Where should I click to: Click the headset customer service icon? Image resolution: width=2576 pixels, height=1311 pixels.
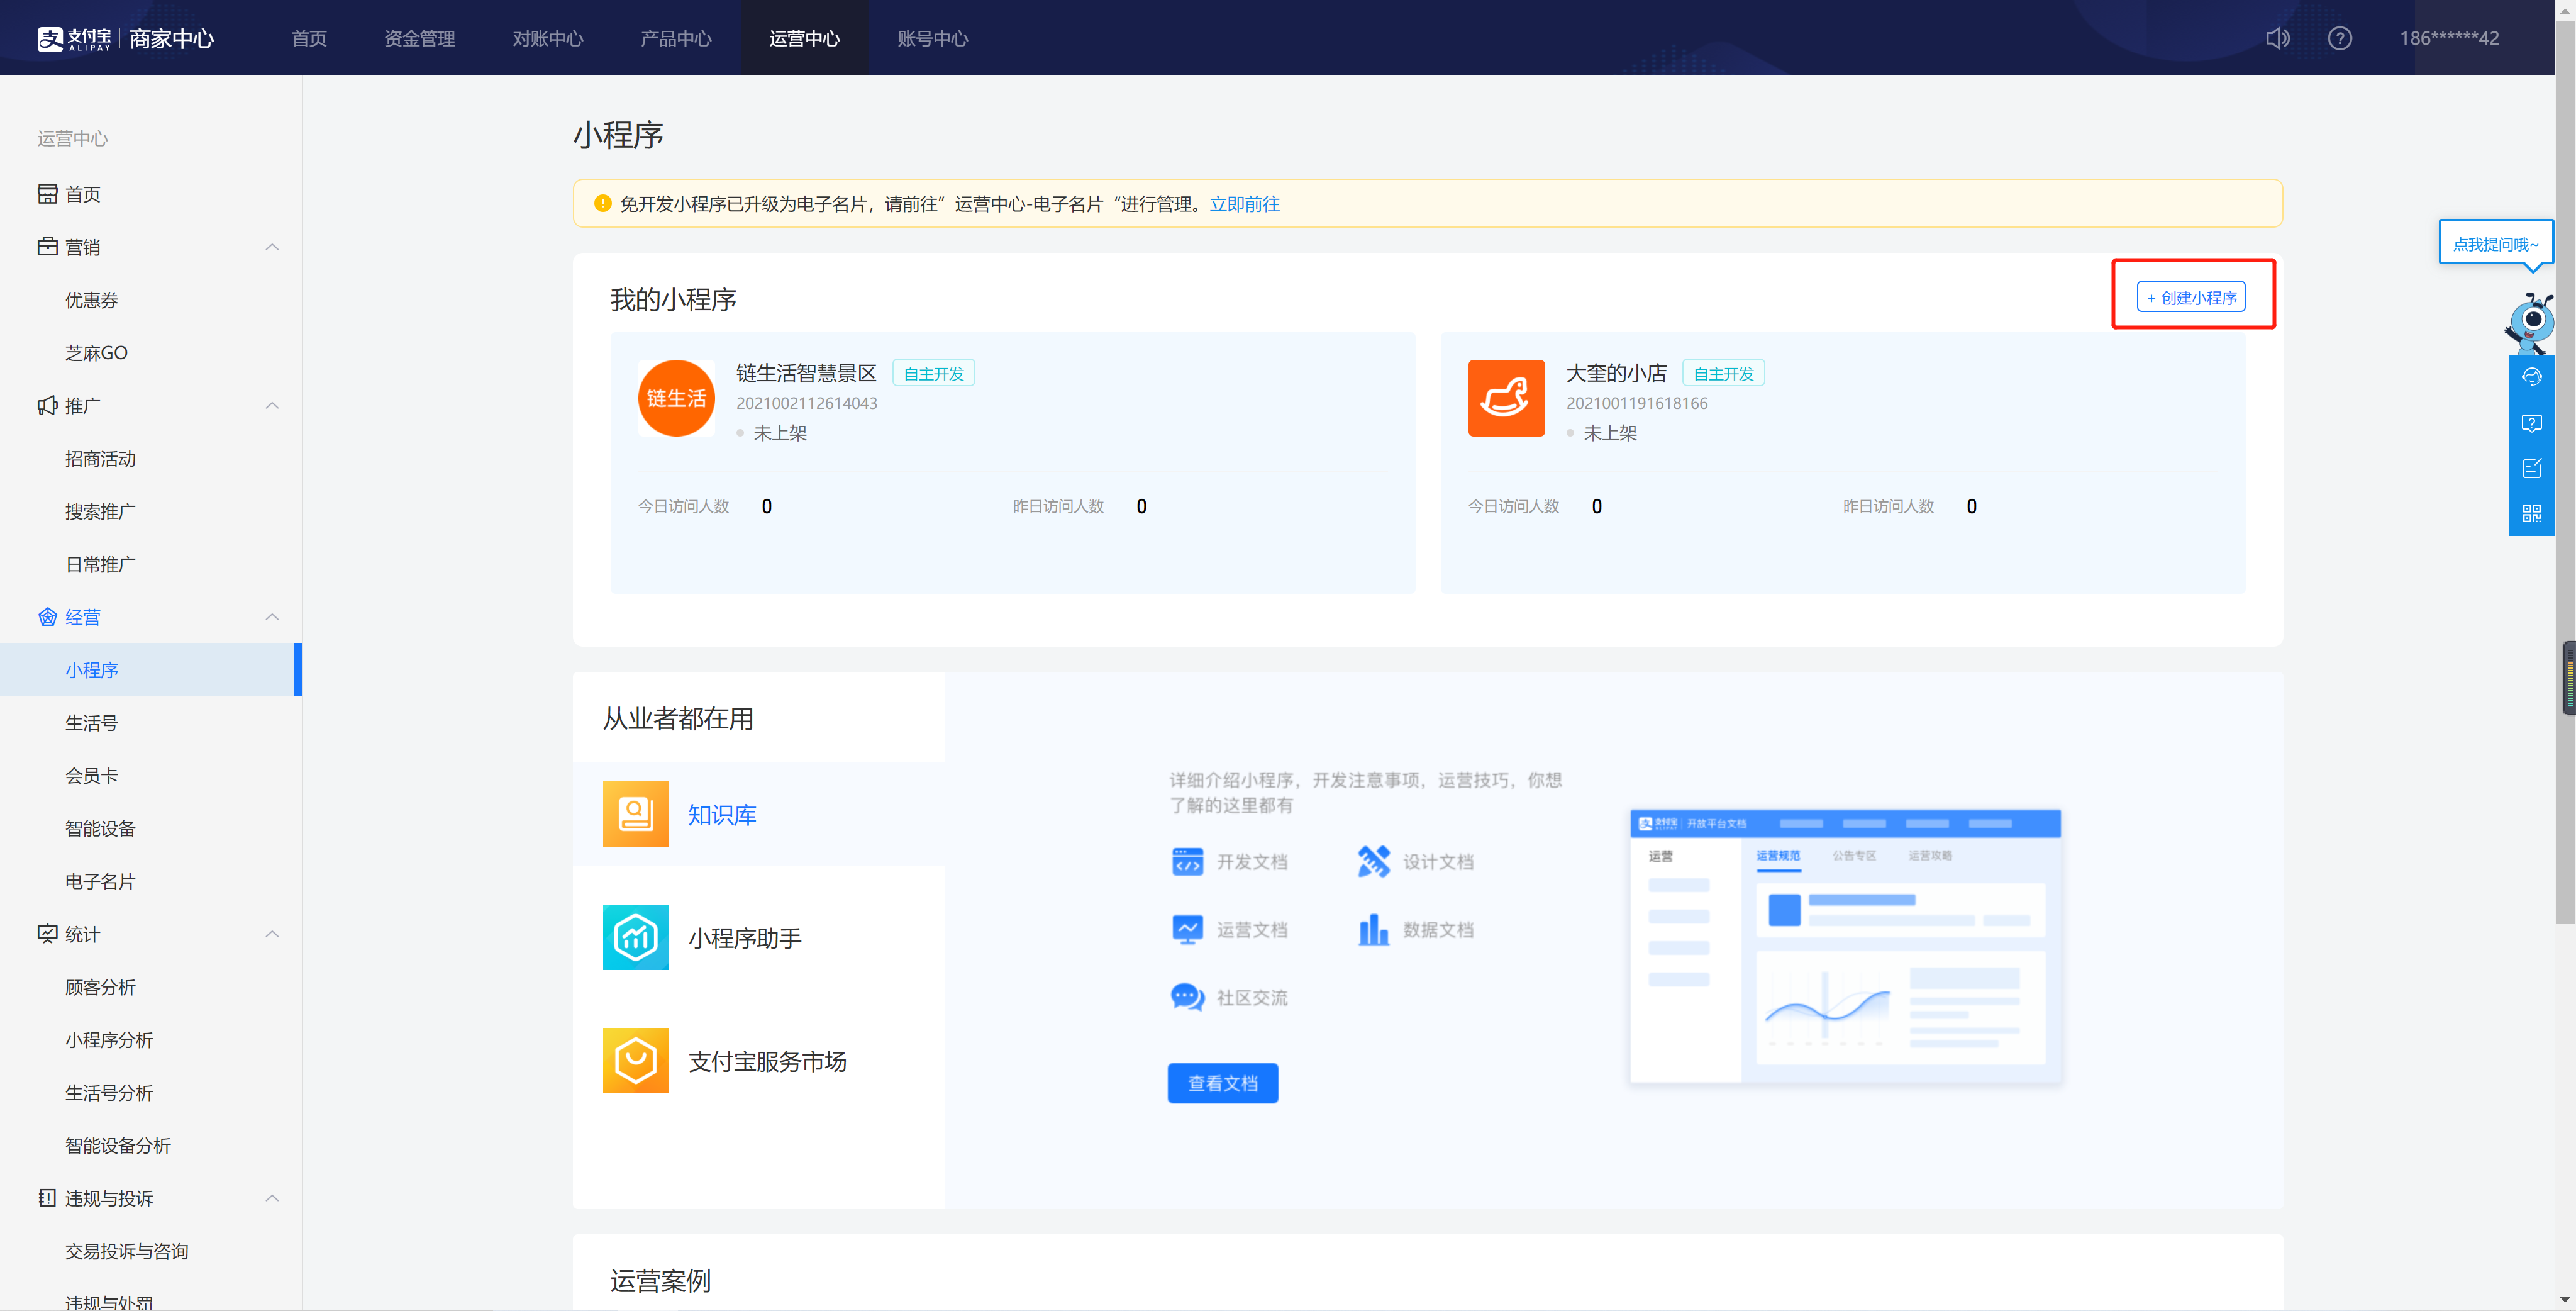pos(2531,377)
